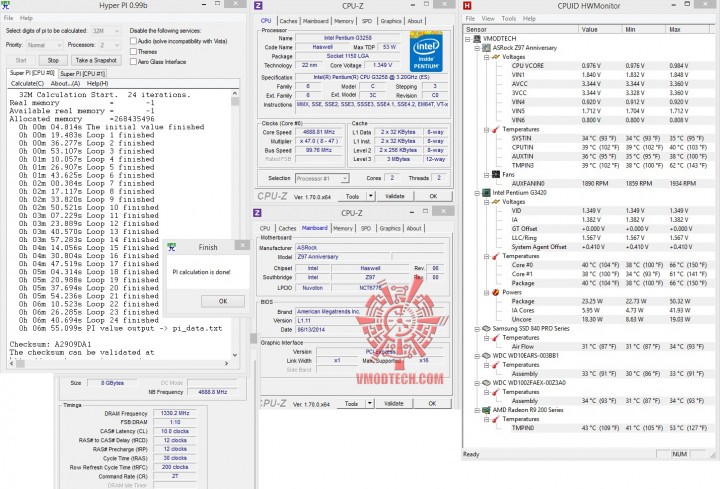720x489 pixels.
Task: Collapse the VMODTECH root tree node
Action: [467, 39]
